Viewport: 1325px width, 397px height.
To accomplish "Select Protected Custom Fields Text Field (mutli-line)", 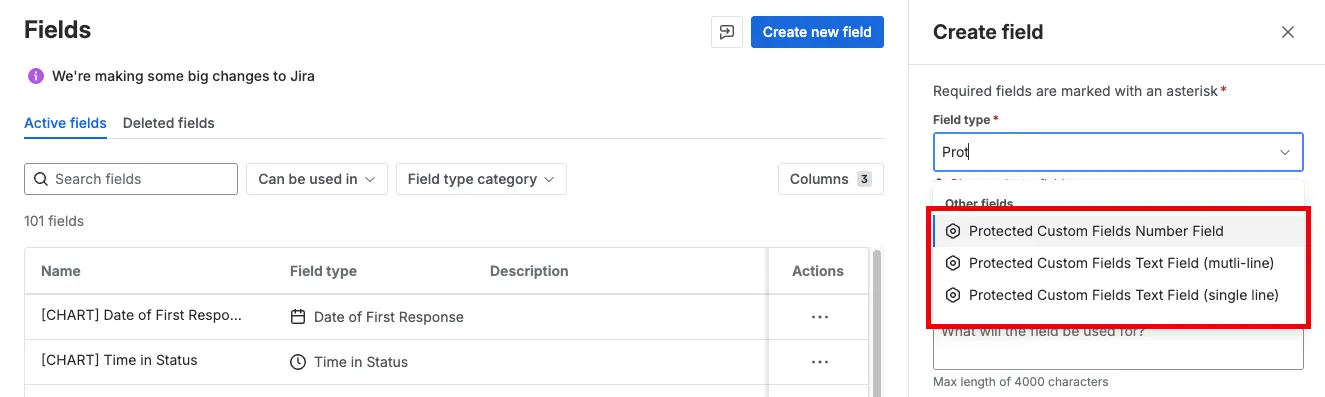I will pos(1118,263).
